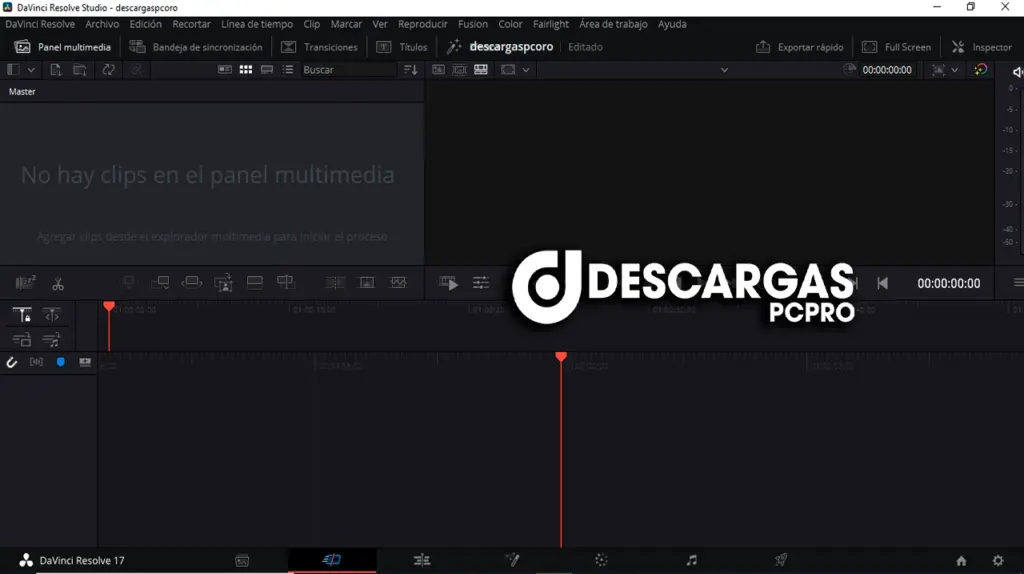Open the Project Manager home icon

pyautogui.click(x=961, y=560)
